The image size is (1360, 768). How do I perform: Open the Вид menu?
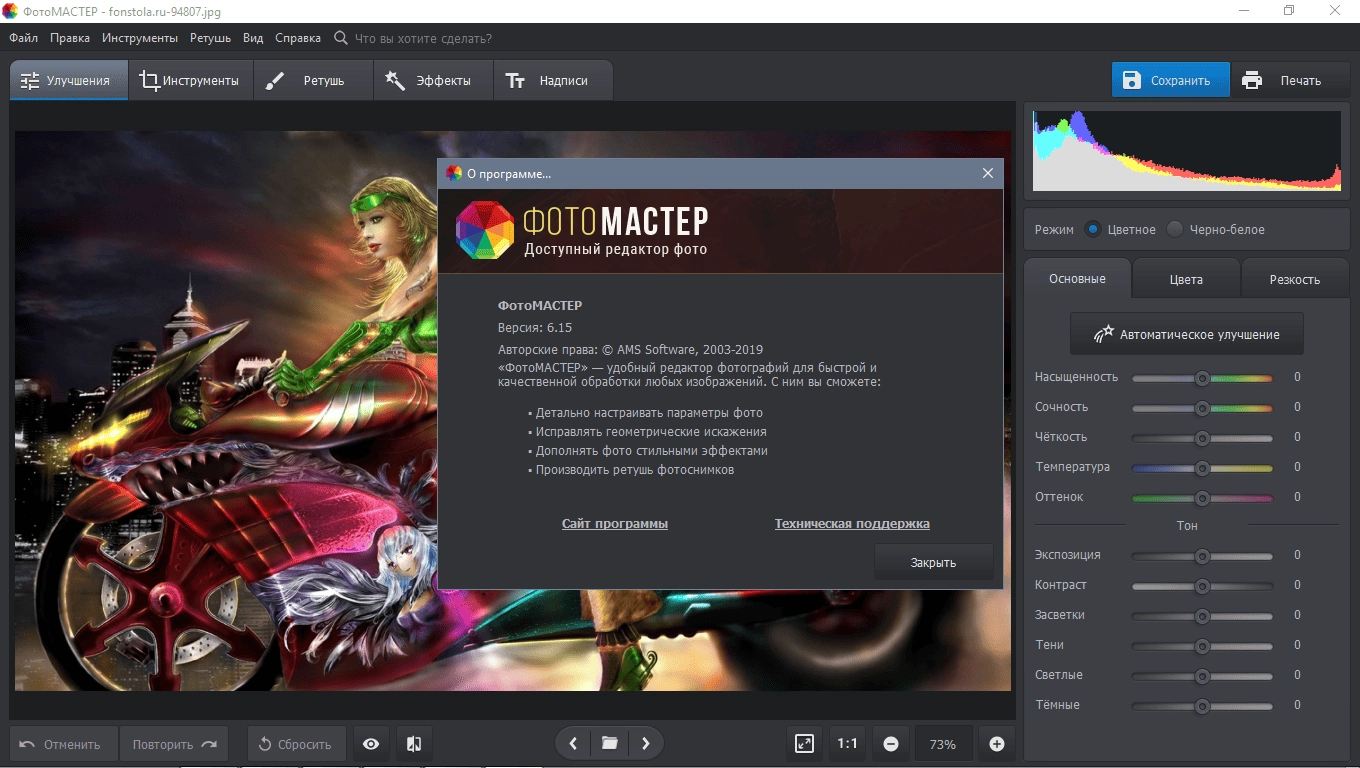coord(253,38)
